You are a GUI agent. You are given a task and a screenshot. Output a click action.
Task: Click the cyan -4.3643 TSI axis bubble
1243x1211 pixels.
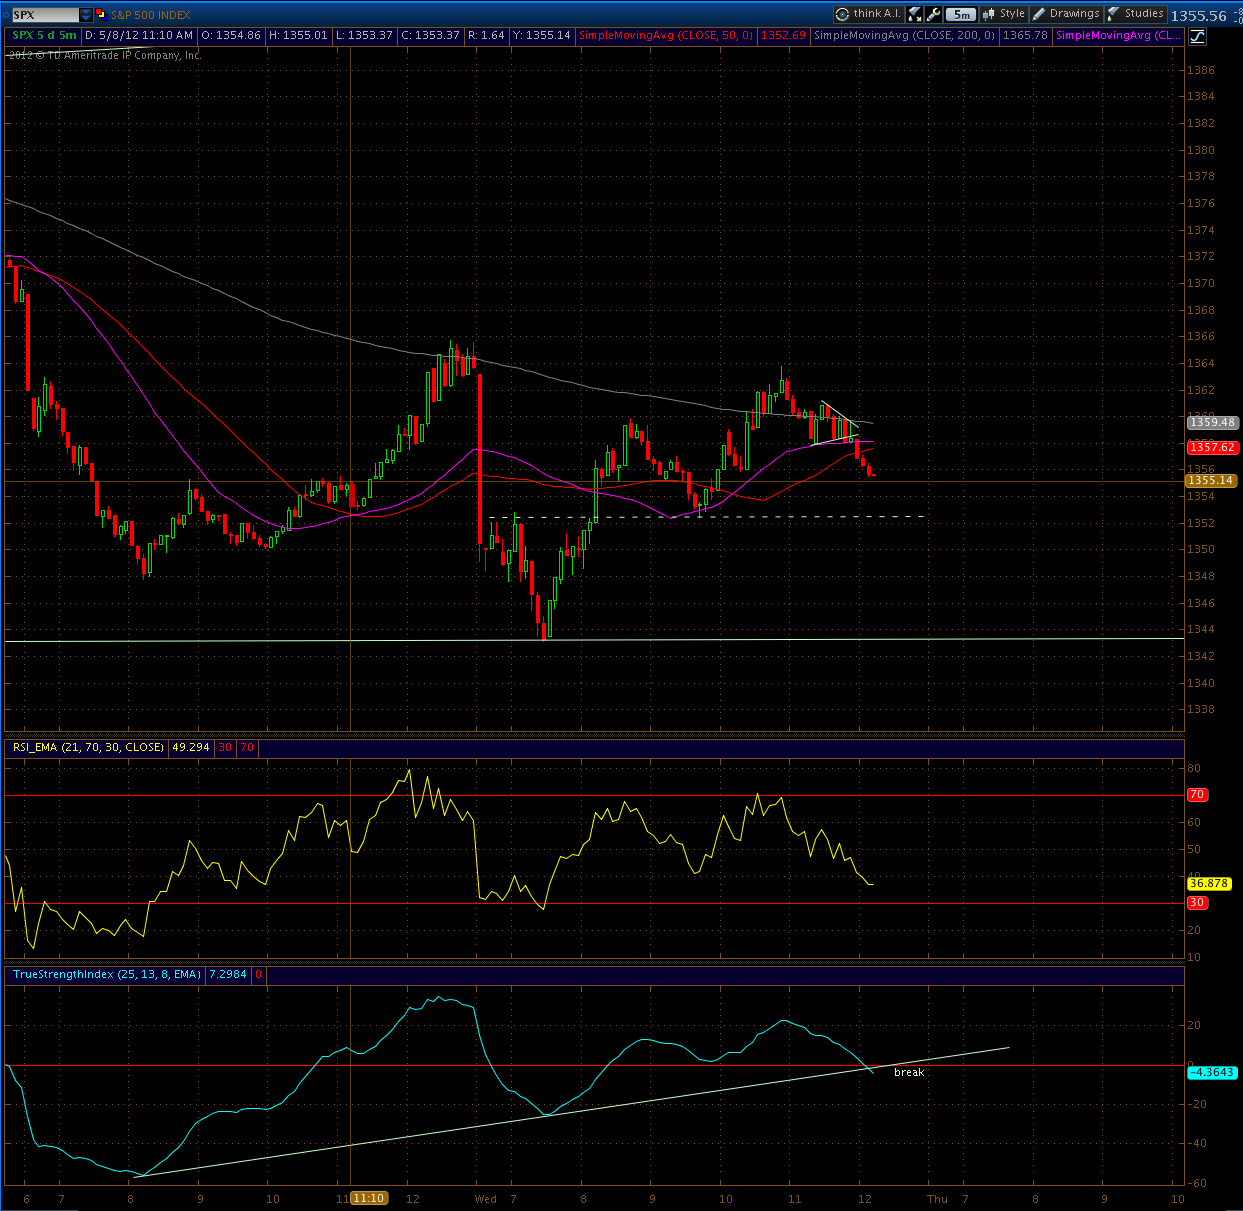[x=1212, y=1072]
